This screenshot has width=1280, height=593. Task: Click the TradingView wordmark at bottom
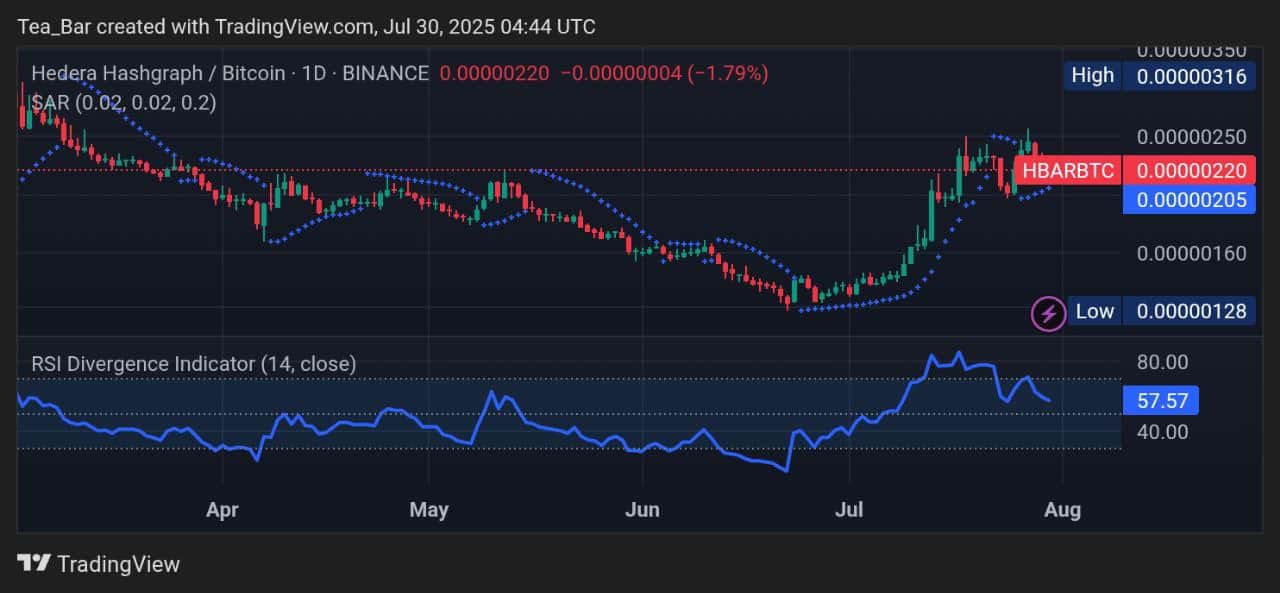(x=119, y=564)
